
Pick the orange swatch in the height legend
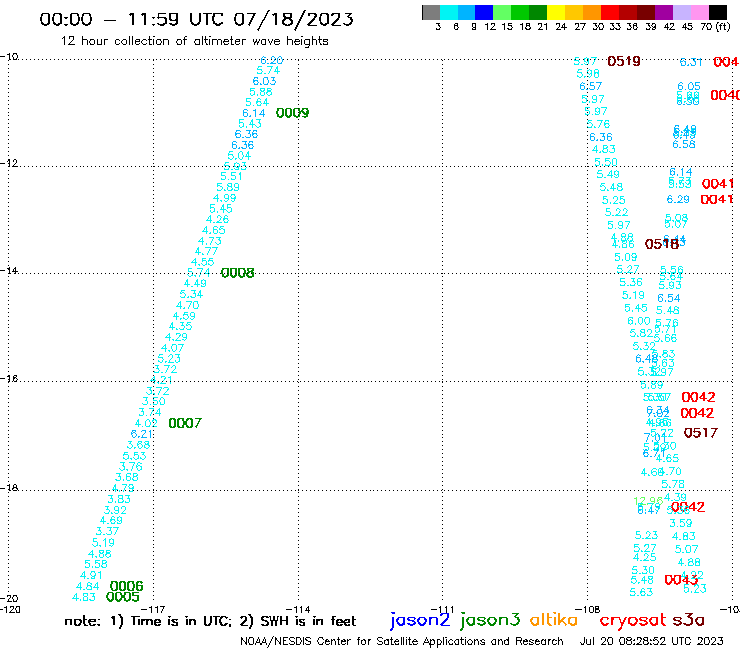pyautogui.click(x=591, y=12)
